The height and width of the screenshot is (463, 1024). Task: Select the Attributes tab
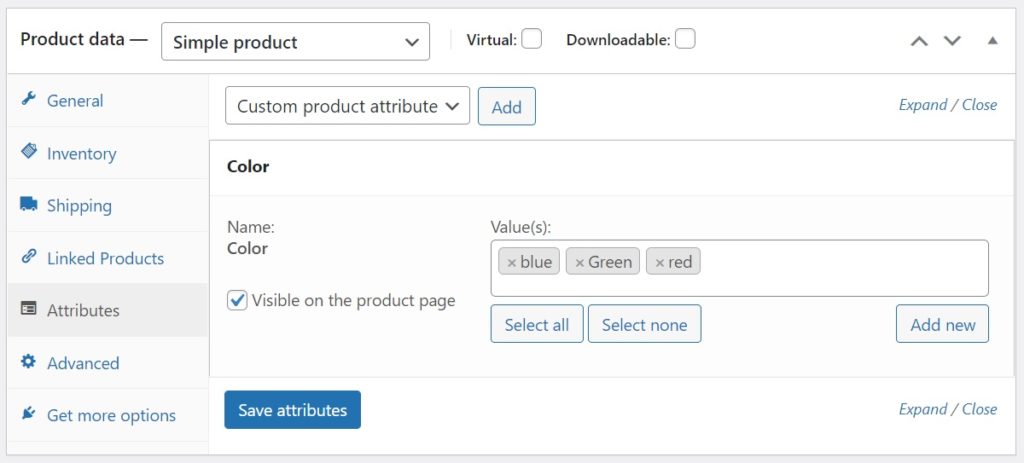click(x=108, y=310)
